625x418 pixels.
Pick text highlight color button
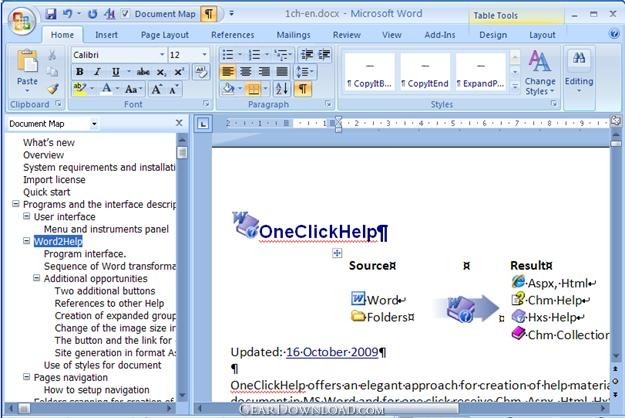(x=80, y=88)
